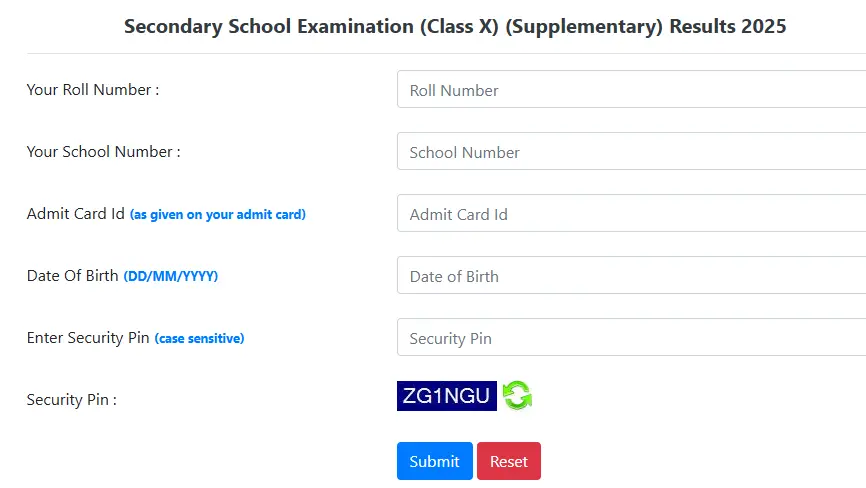Screen dimensions: 866x488
Task: Submit the results form
Action: tap(434, 461)
